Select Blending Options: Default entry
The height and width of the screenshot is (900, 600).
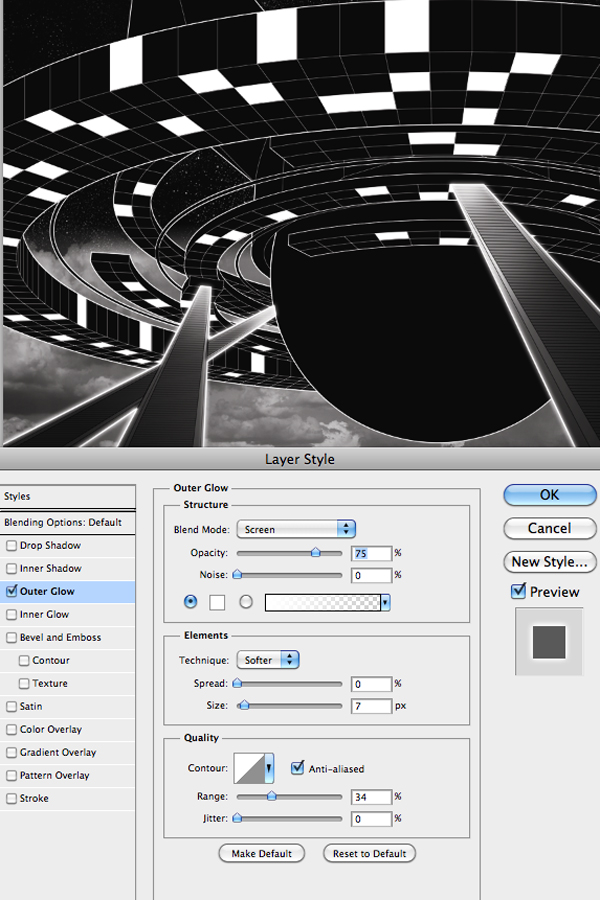click(x=67, y=522)
